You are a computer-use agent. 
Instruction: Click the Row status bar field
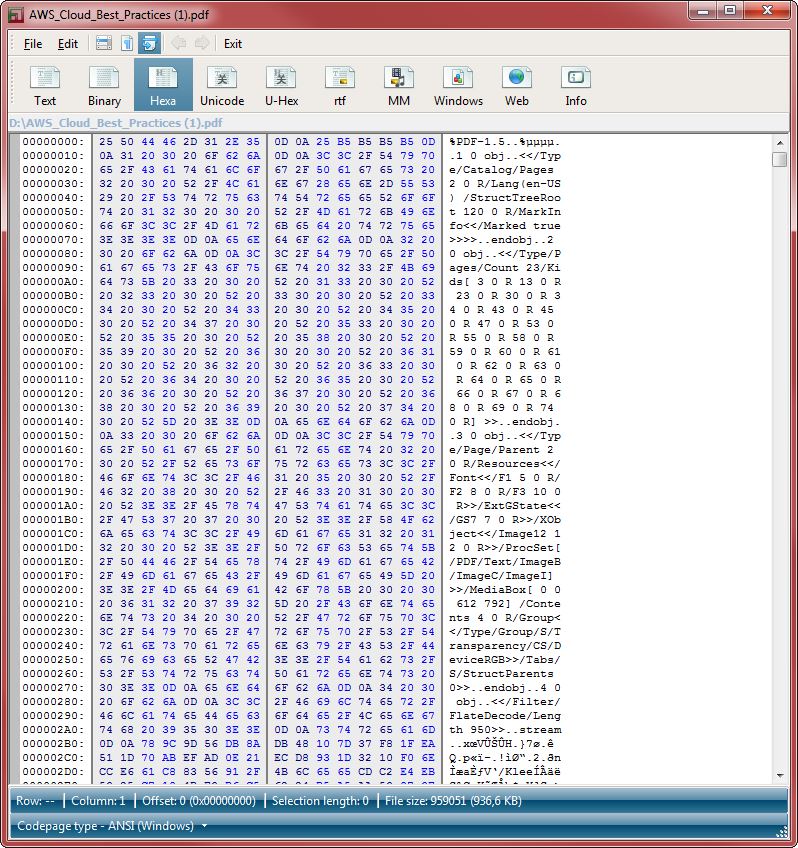[35, 801]
